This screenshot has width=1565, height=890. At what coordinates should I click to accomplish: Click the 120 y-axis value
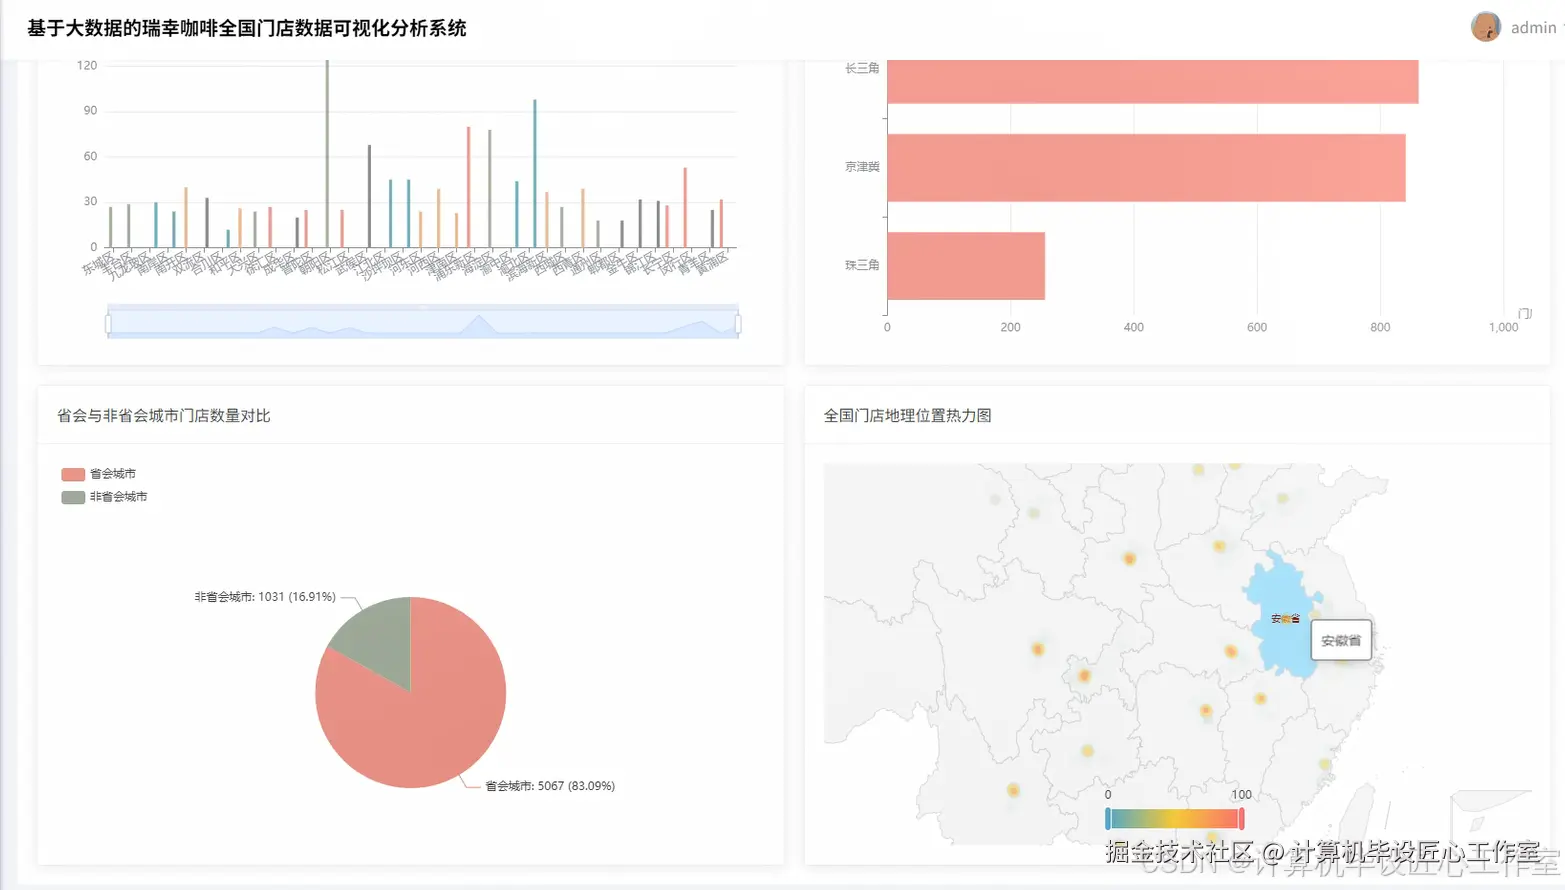87,65
